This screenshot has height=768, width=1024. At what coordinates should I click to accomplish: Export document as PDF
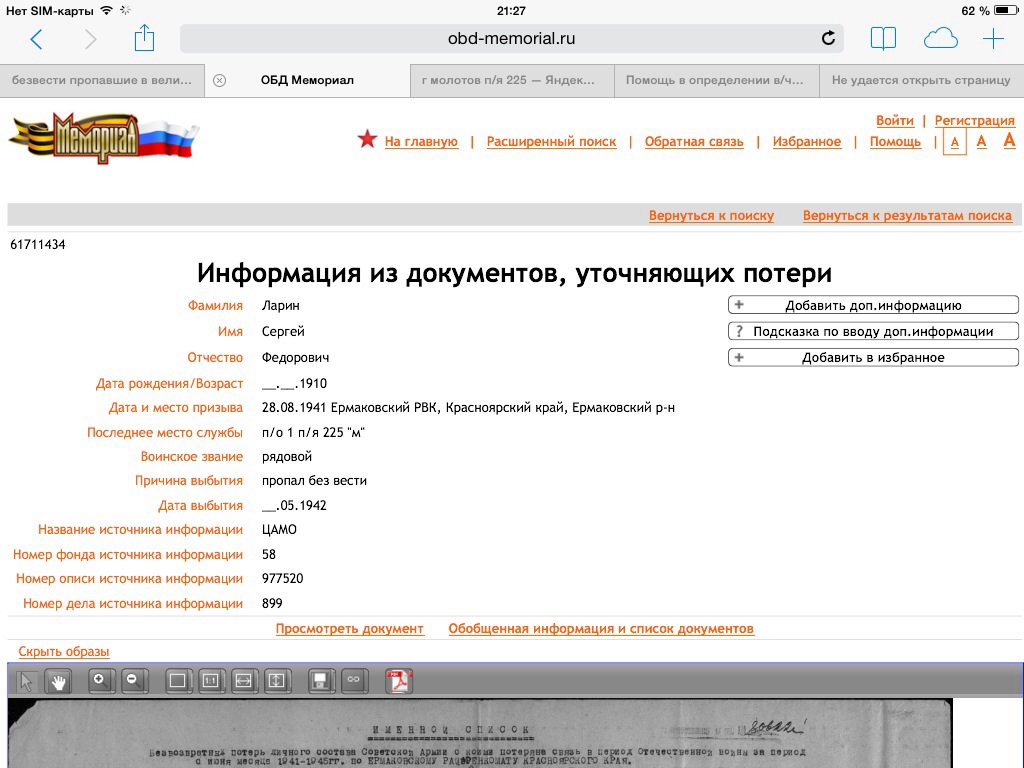click(x=399, y=681)
